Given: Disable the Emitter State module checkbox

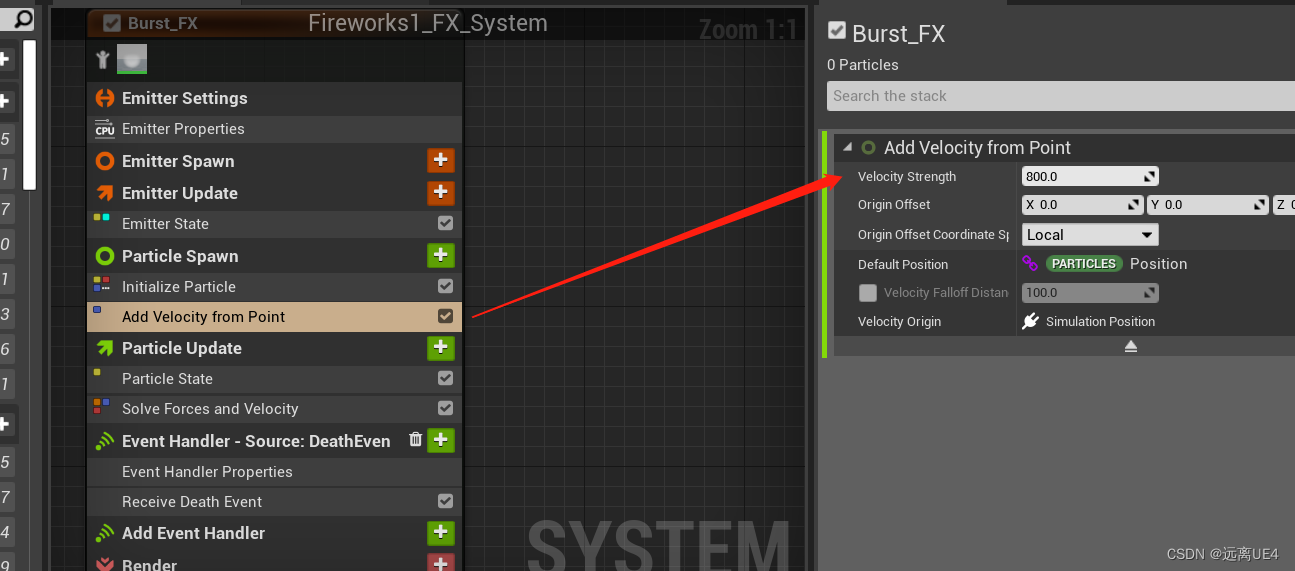Looking at the screenshot, I should click(x=445, y=223).
